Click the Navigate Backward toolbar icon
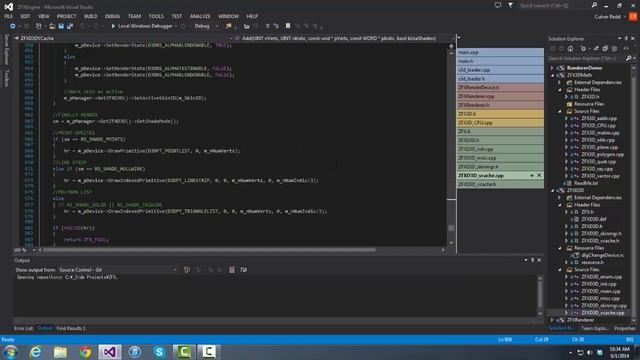The image size is (640, 360). (x=13, y=26)
